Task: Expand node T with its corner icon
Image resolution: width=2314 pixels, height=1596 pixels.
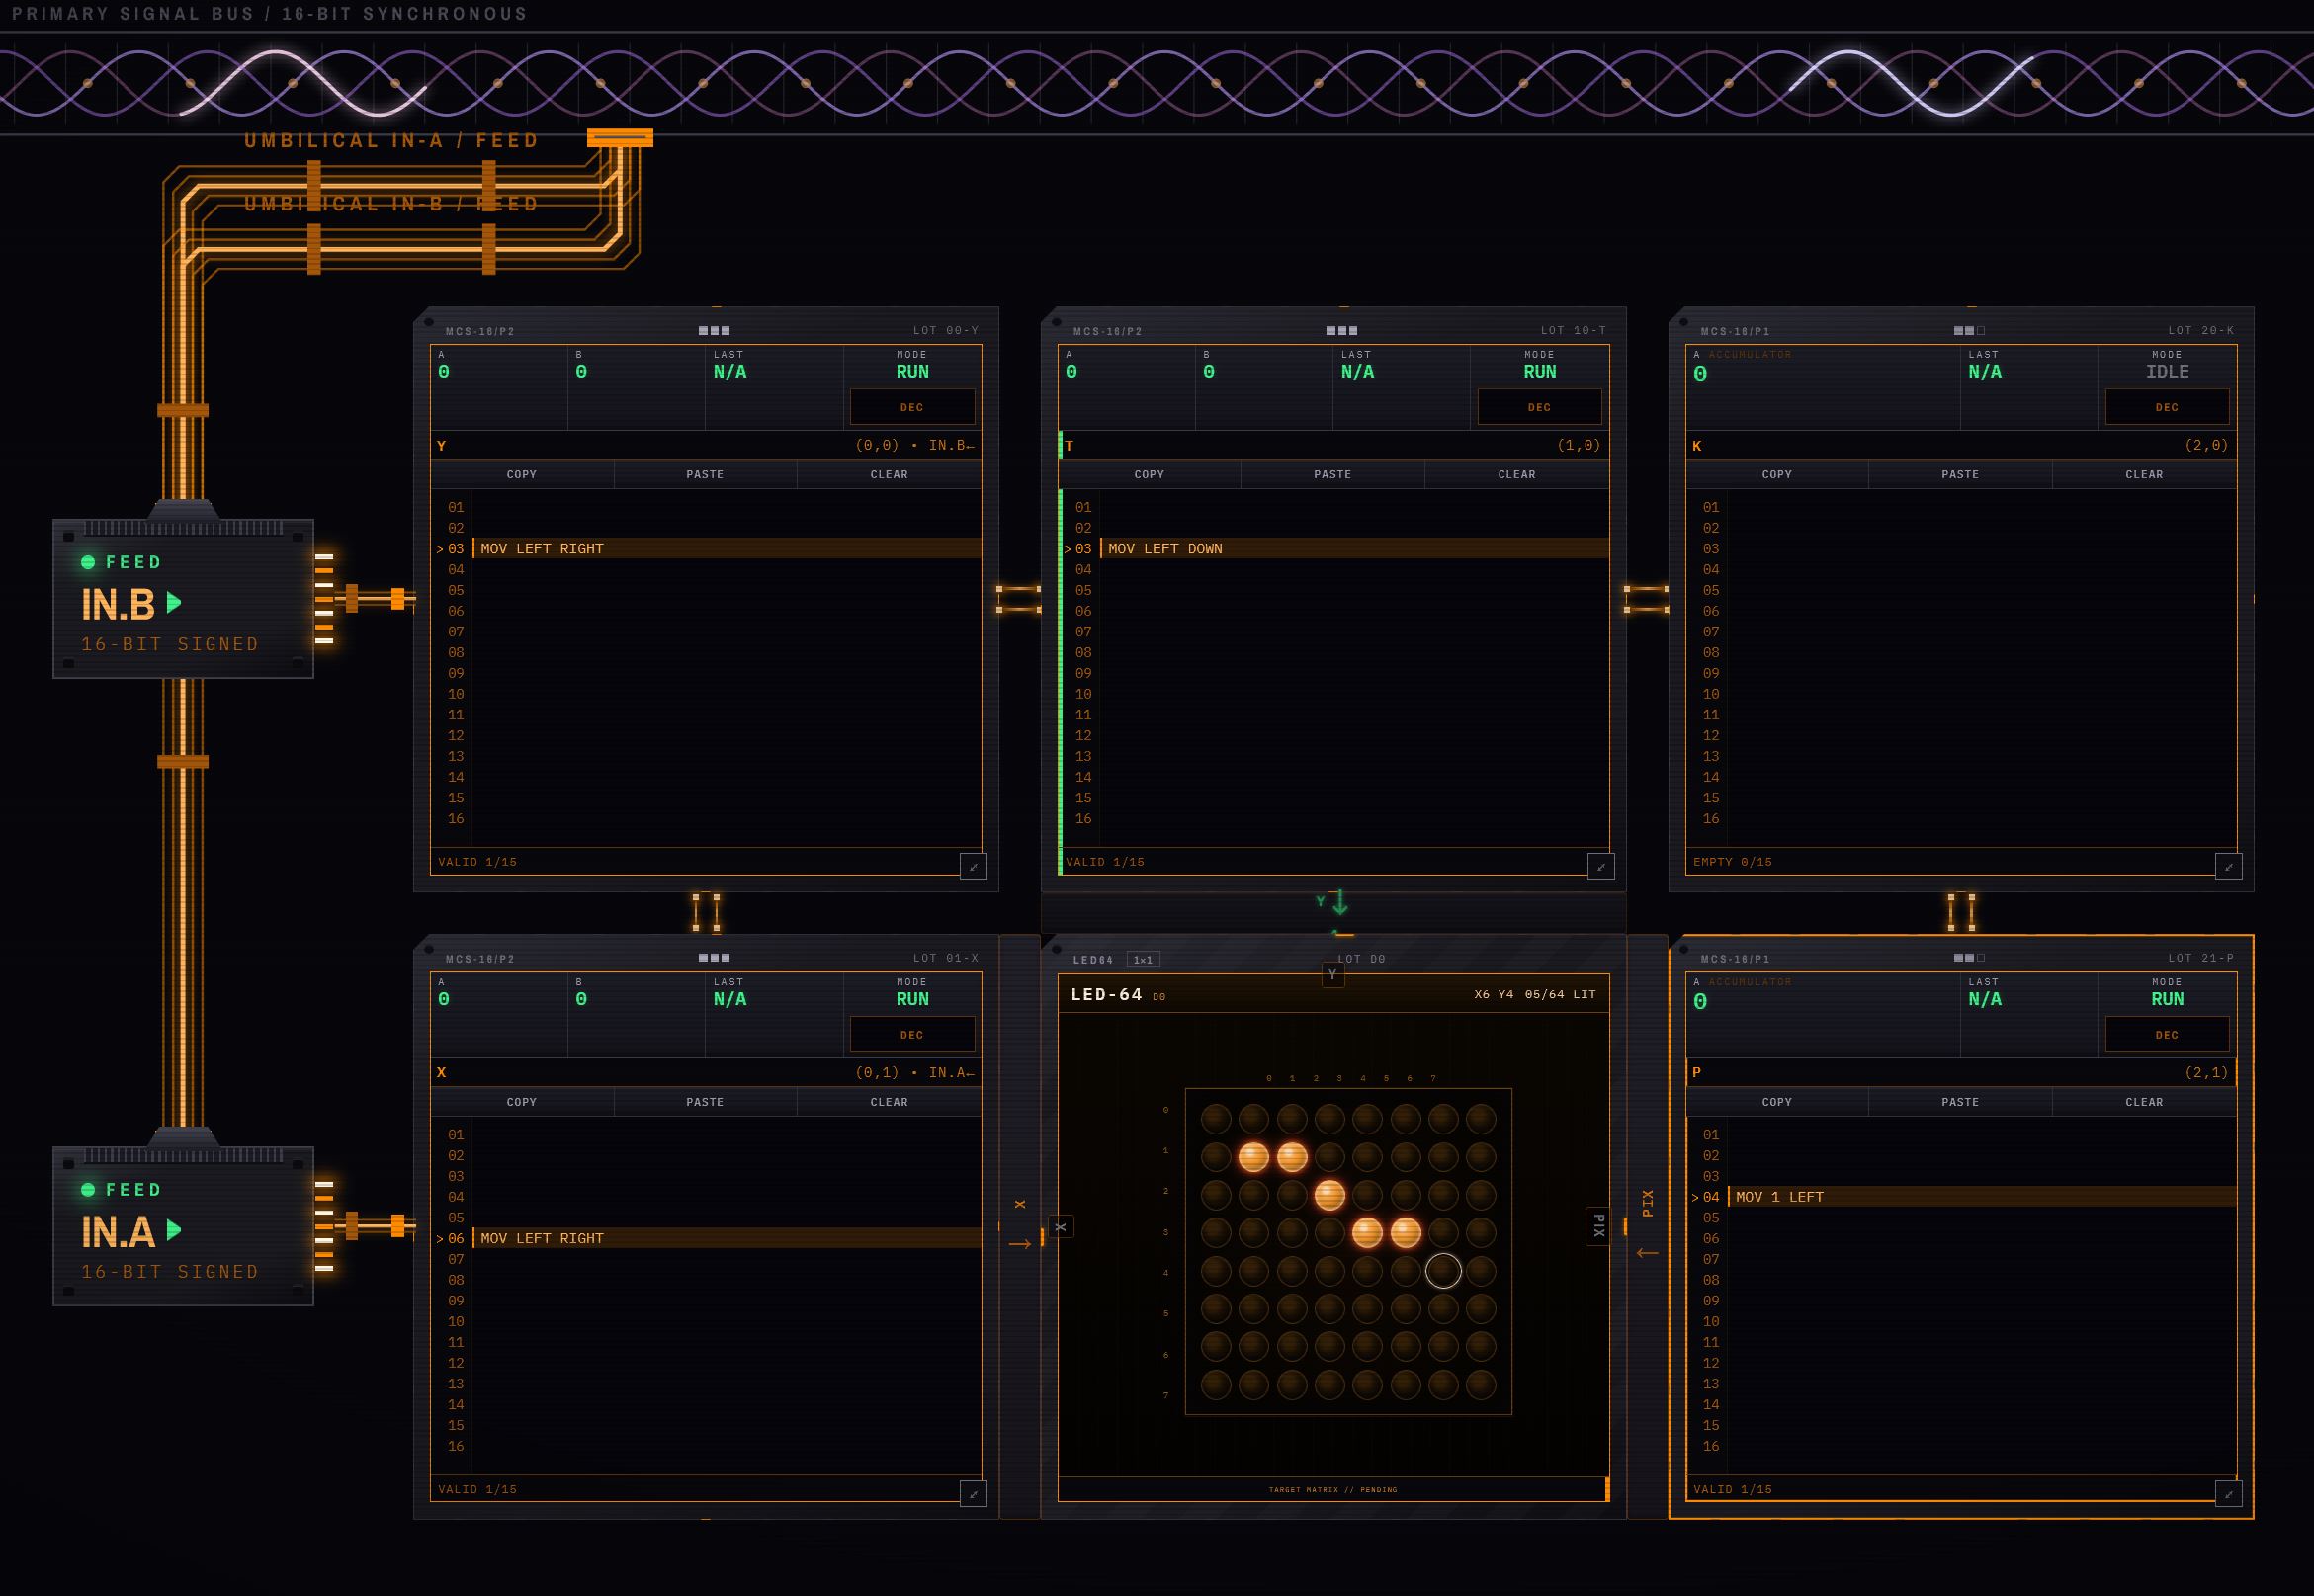Action: 1601,866
